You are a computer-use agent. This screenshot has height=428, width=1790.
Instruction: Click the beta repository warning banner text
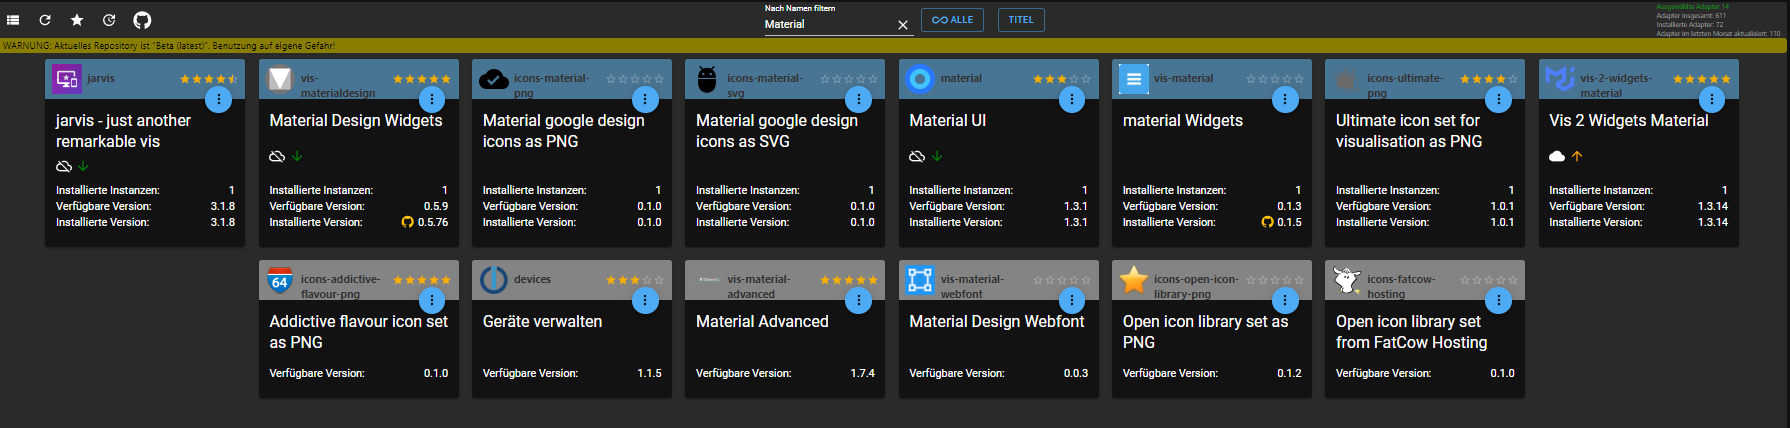169,46
